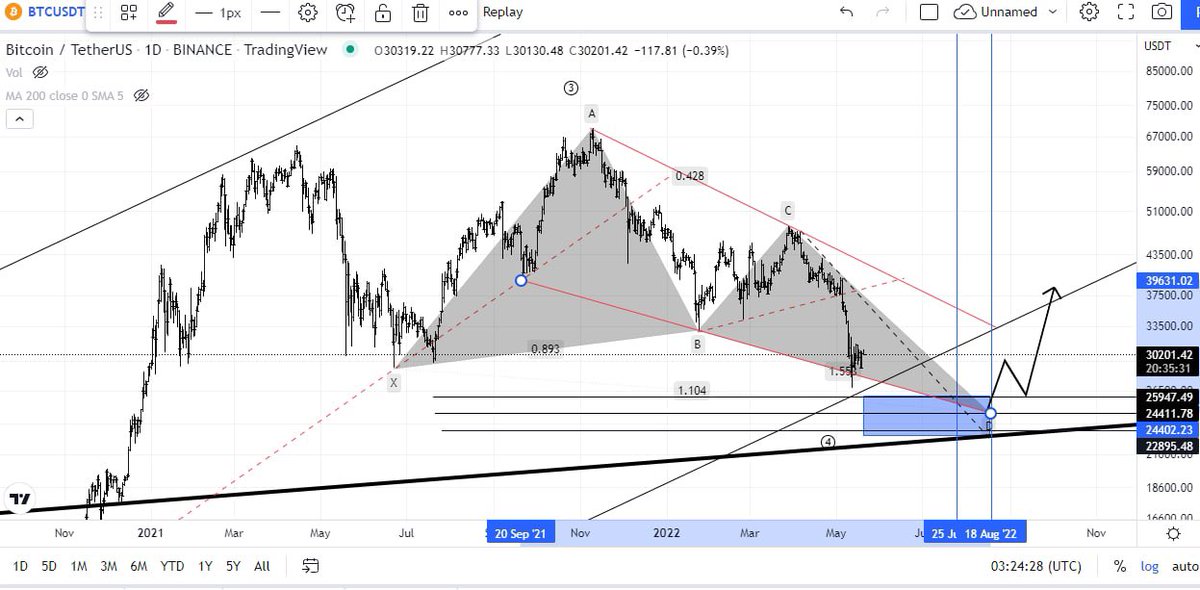Take a chart snapshot with camera icon
Viewport: 1200px width, 590px height.
coord(1161,12)
